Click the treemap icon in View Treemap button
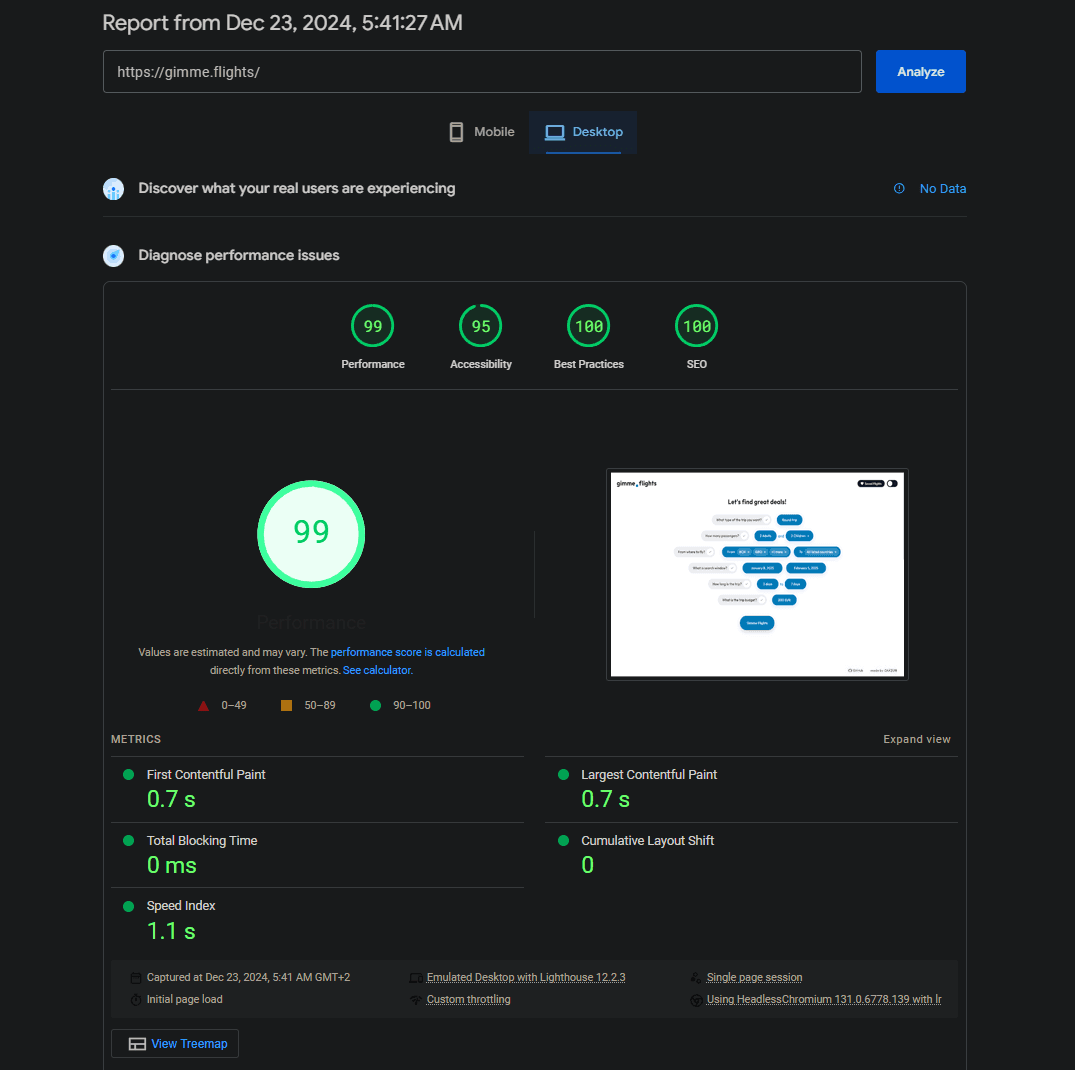This screenshot has height=1070, width=1075. pos(138,1044)
